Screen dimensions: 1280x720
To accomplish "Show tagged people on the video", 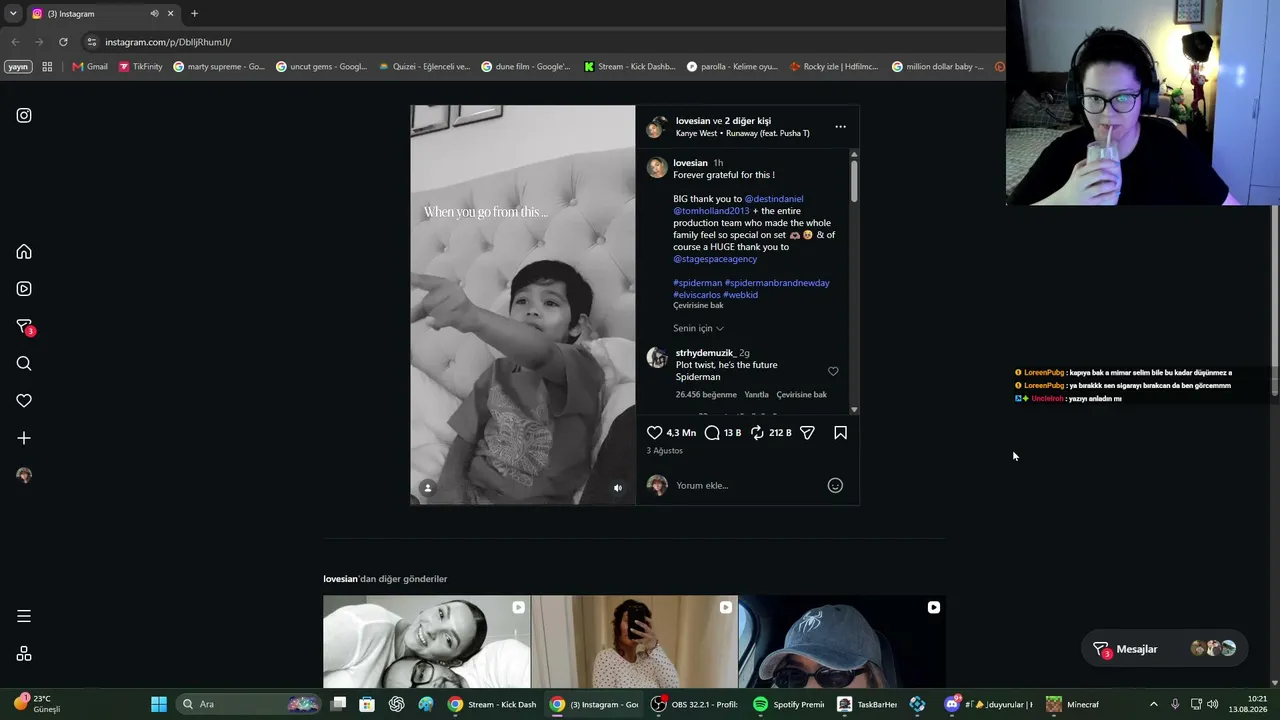I will click(x=428, y=488).
